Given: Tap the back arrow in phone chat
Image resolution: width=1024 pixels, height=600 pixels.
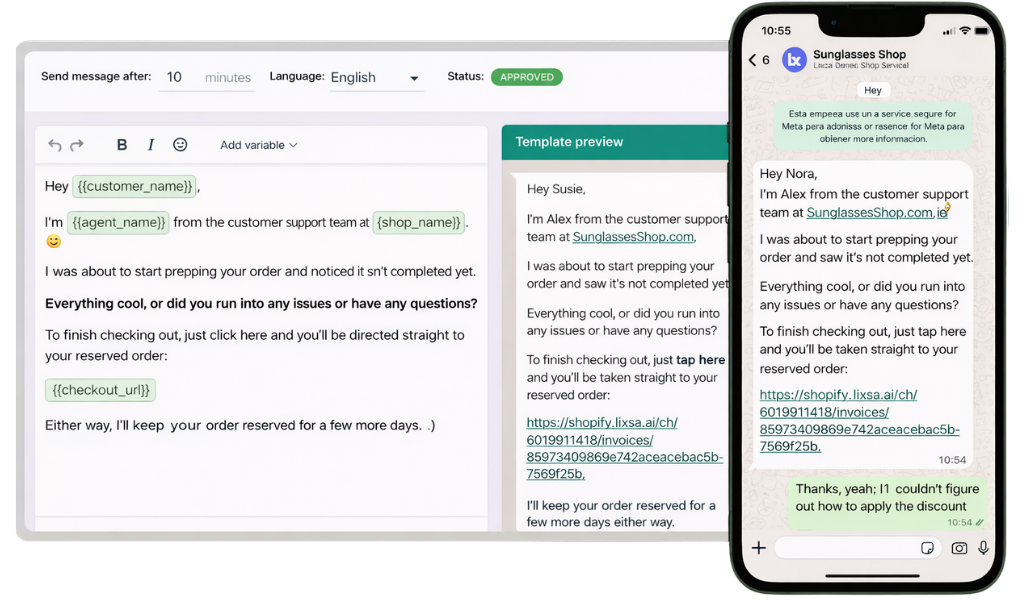Looking at the screenshot, I should [x=752, y=60].
